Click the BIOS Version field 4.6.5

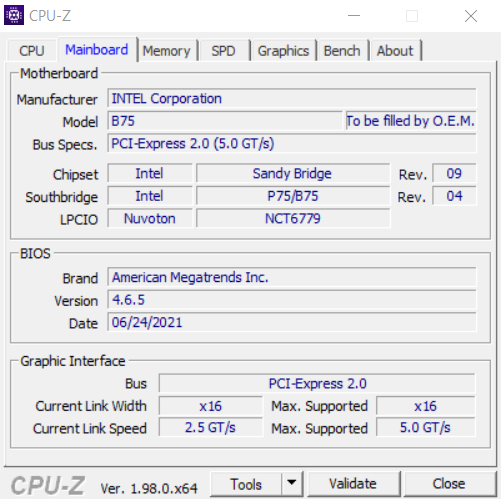[292, 300]
